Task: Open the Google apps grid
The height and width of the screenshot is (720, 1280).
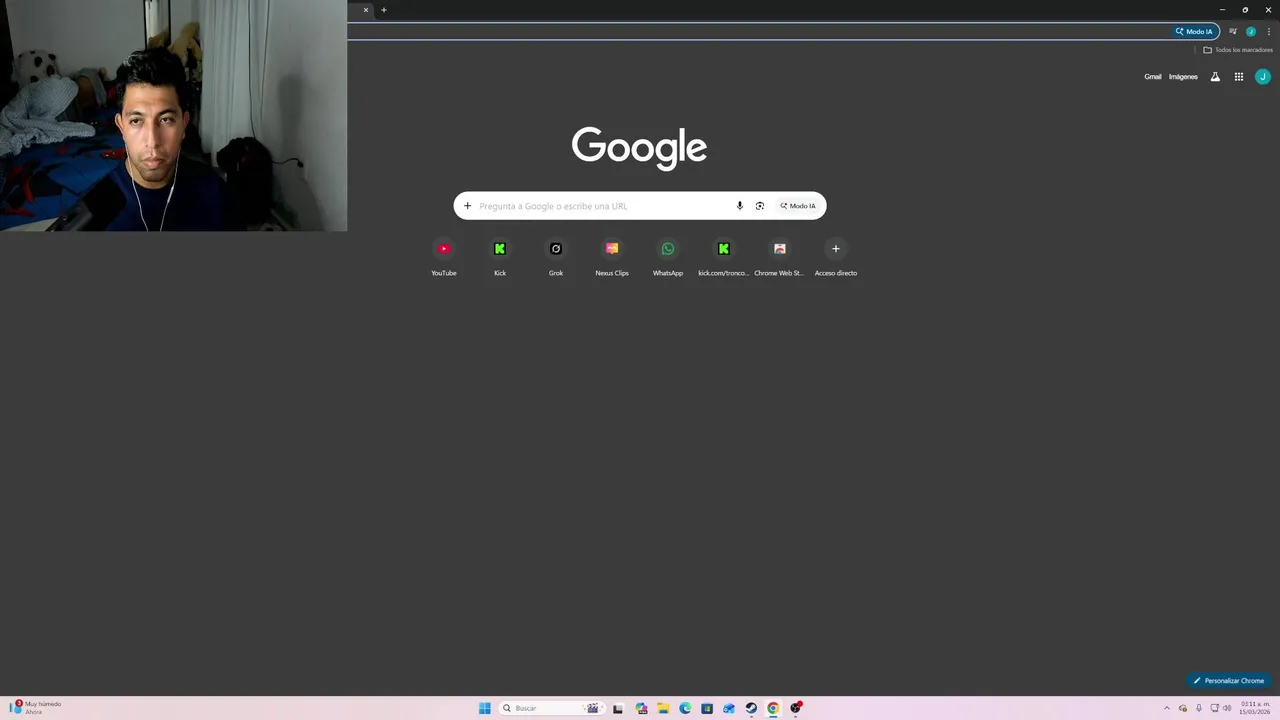Action: tap(1239, 77)
